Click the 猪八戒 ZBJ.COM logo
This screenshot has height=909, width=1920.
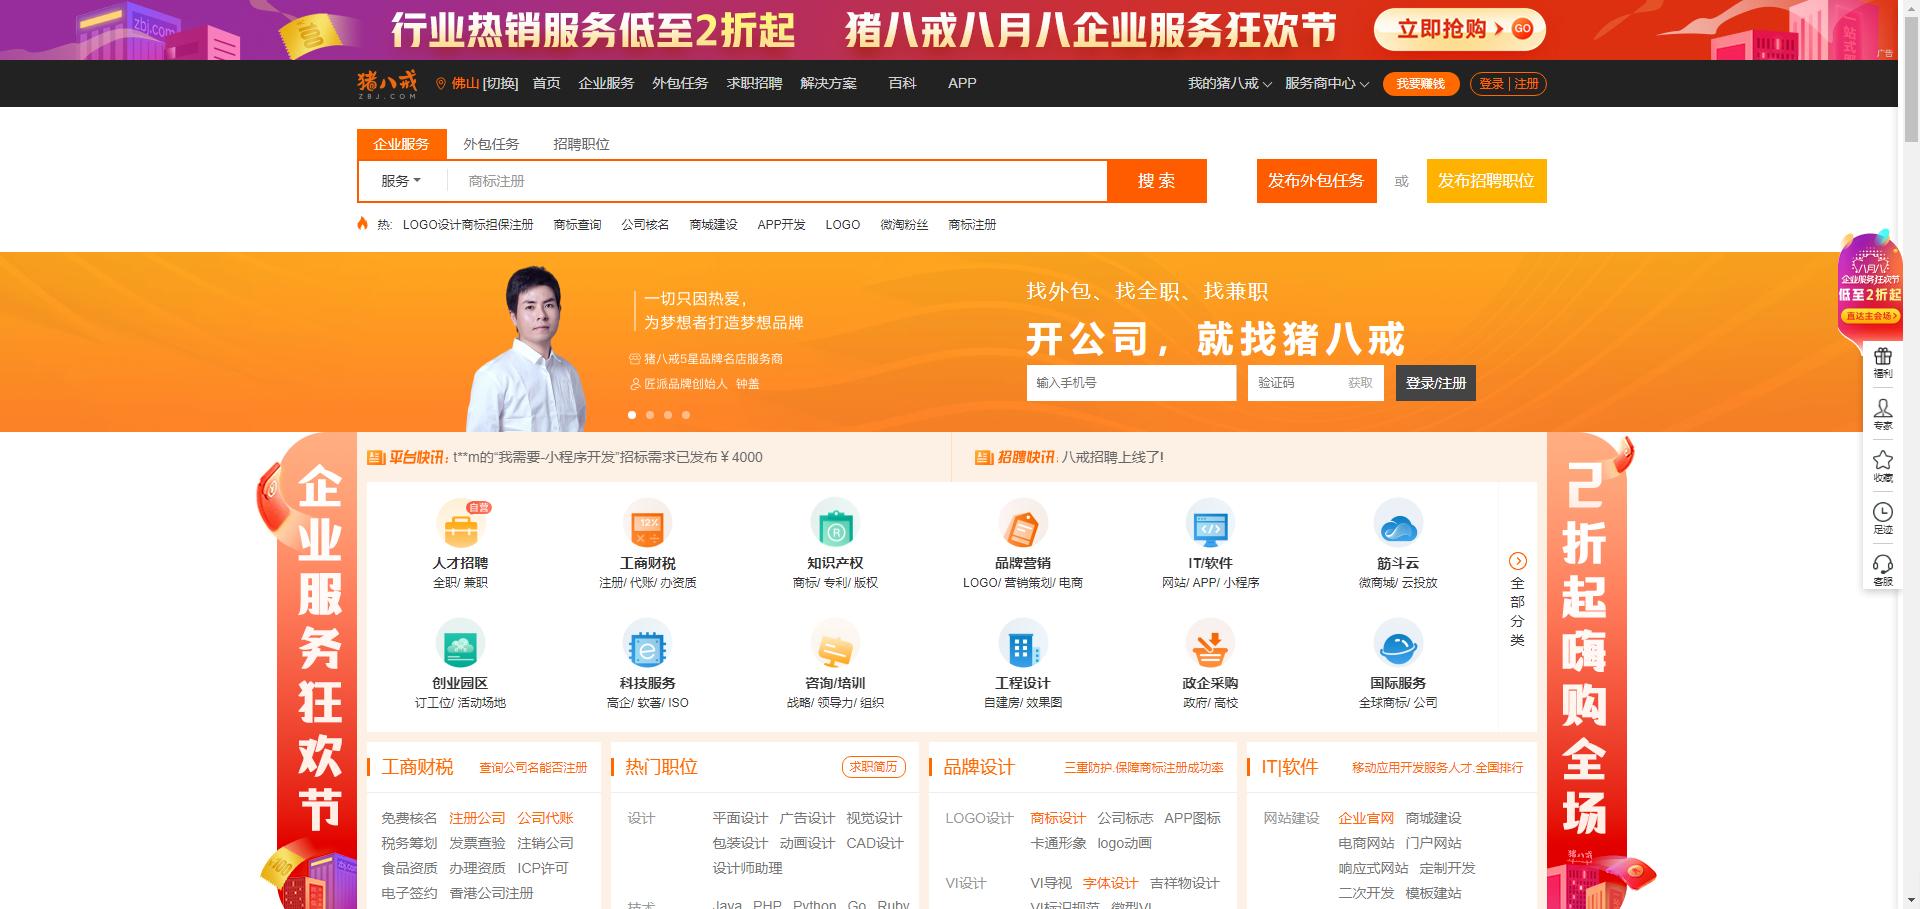point(387,84)
